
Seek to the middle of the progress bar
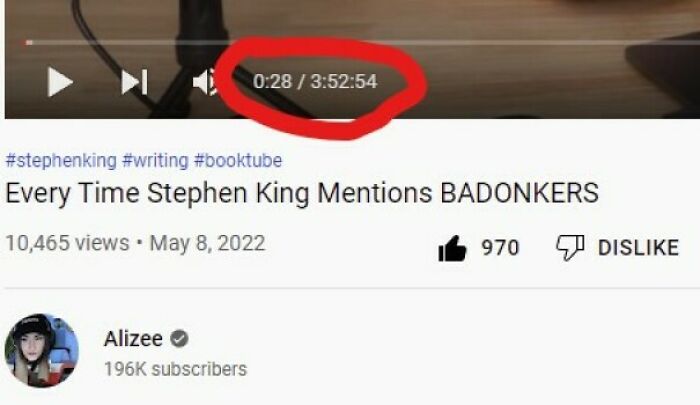(x=362, y=42)
